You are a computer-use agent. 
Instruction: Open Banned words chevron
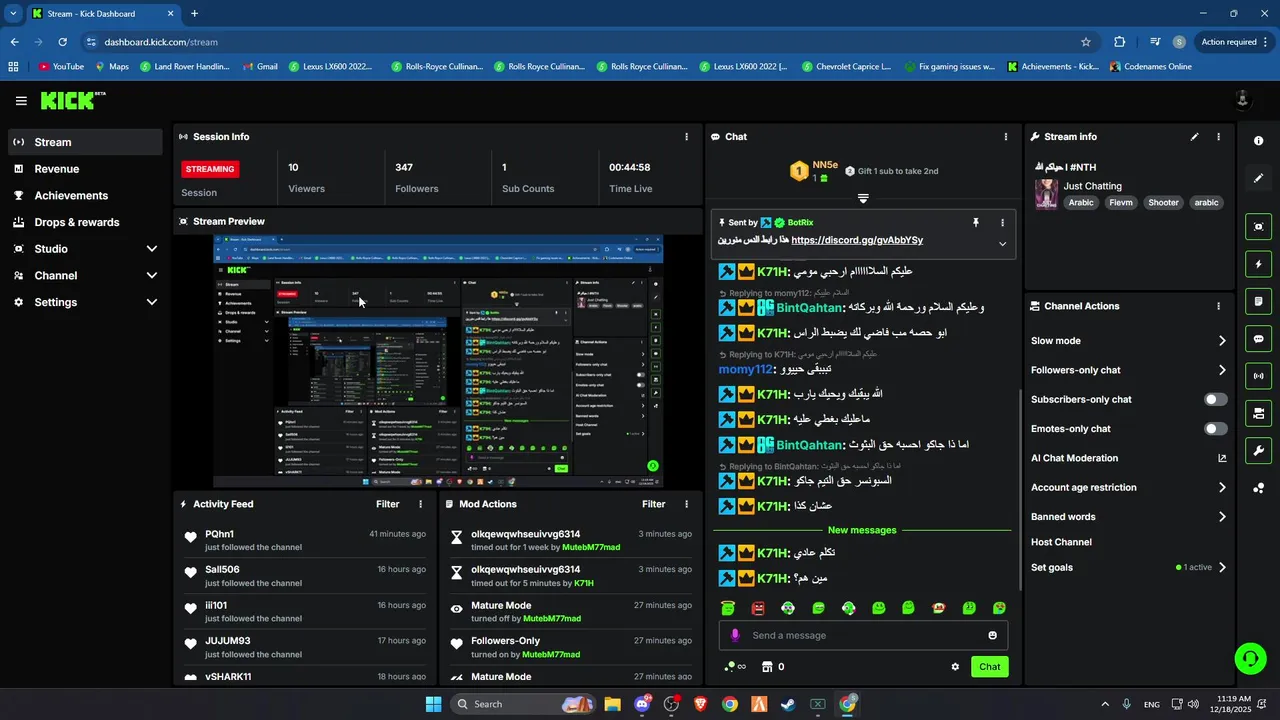1222,517
